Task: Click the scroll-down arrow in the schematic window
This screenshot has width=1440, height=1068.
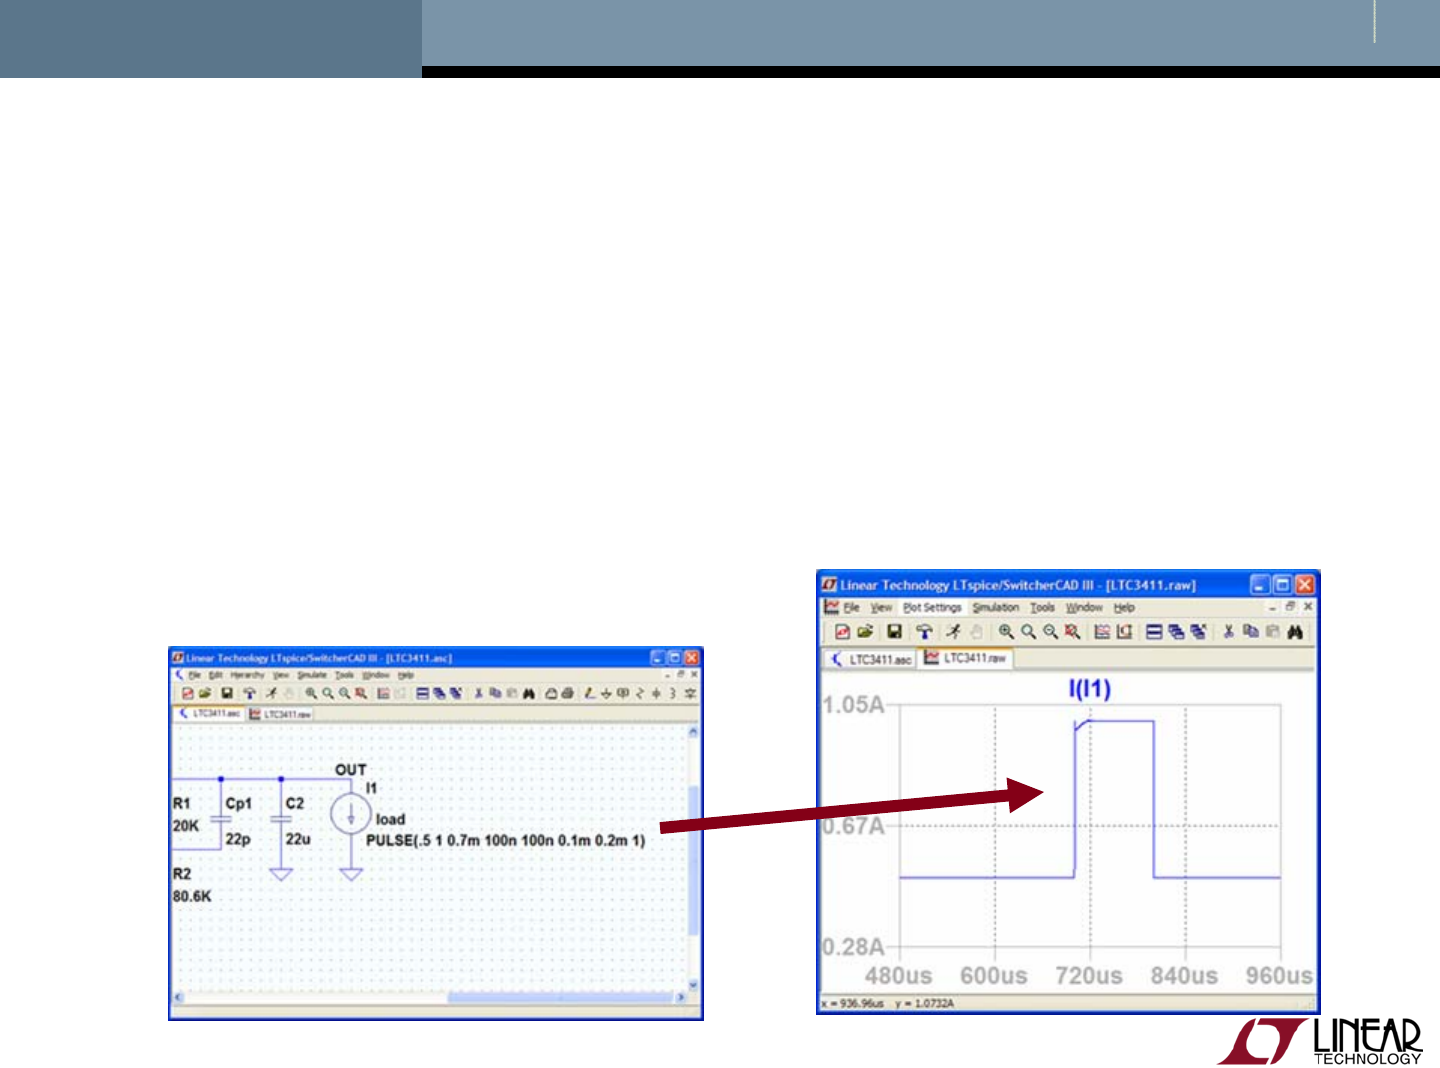Action: pos(693,984)
